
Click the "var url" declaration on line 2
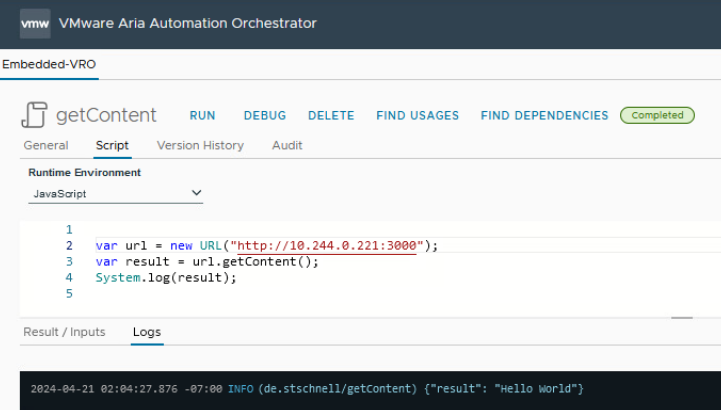pyautogui.click(x=121, y=245)
